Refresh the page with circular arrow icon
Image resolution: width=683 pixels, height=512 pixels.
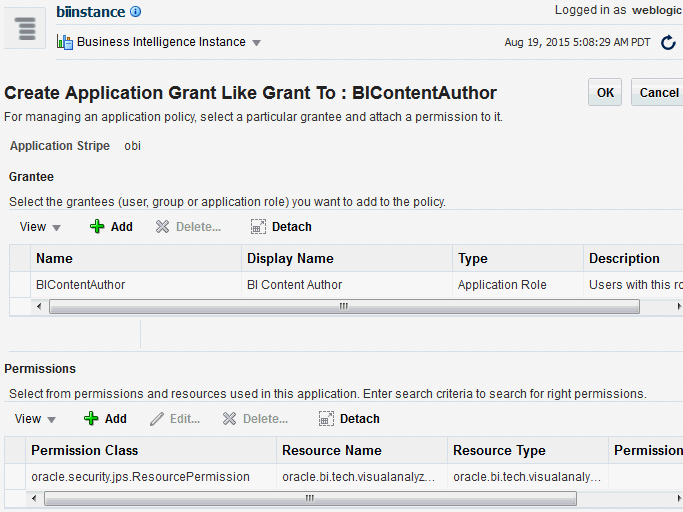click(668, 43)
